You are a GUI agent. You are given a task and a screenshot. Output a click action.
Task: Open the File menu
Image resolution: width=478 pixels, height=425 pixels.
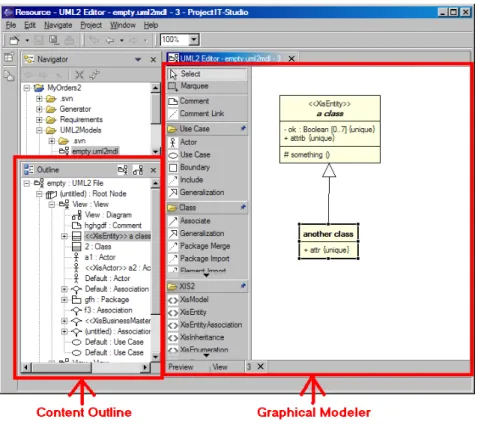coord(11,25)
